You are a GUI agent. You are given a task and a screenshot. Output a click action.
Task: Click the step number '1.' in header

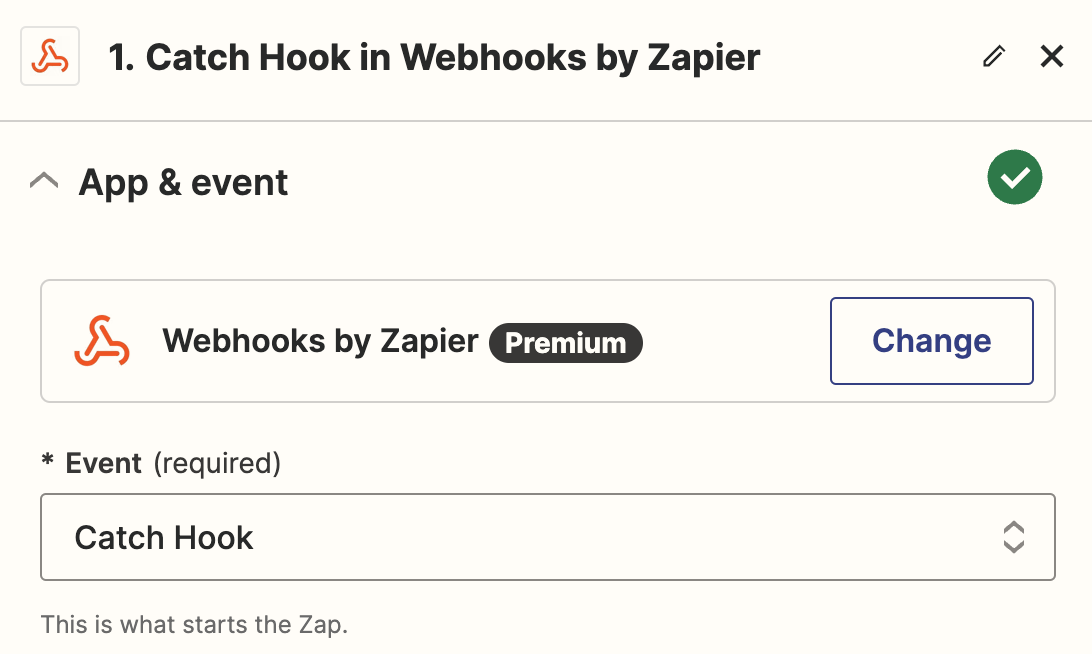pos(122,58)
